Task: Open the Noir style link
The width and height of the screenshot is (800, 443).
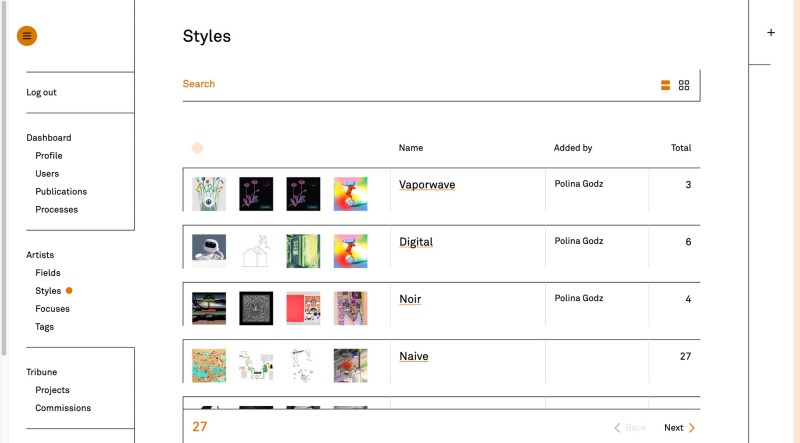Action: [x=410, y=298]
